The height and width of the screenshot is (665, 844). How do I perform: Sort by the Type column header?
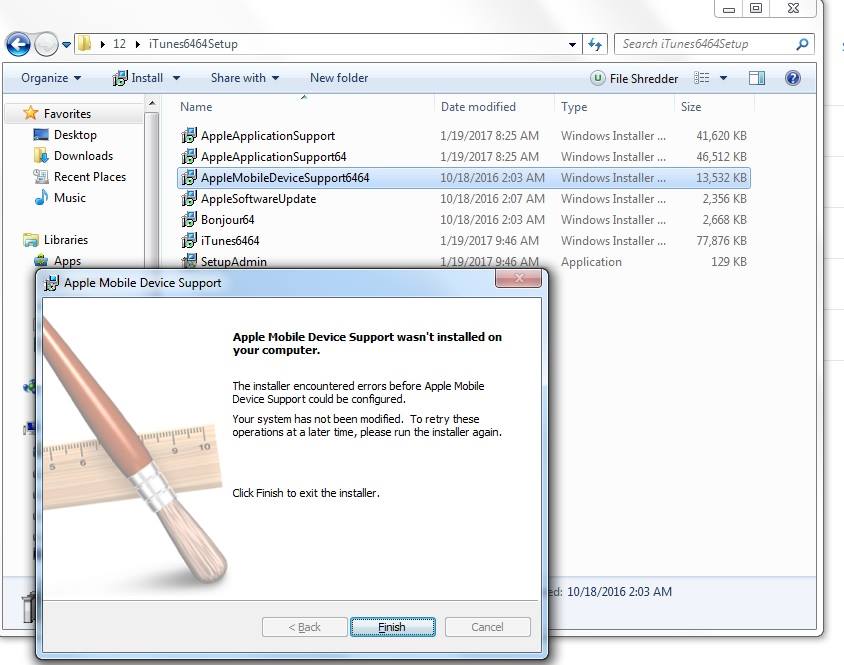[574, 107]
